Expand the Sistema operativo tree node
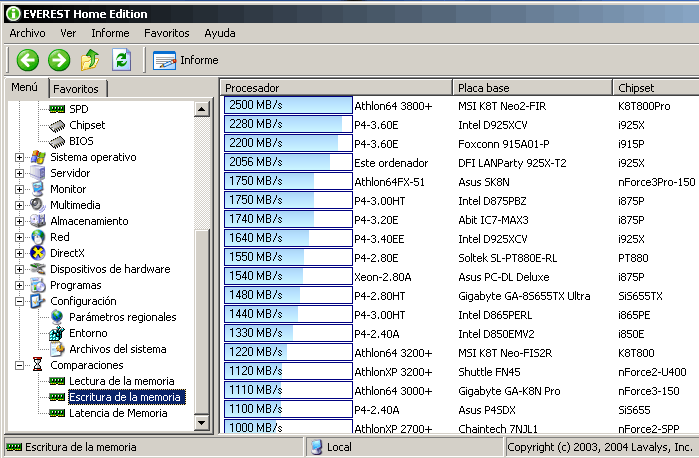The width and height of the screenshot is (699, 458). 19,157
